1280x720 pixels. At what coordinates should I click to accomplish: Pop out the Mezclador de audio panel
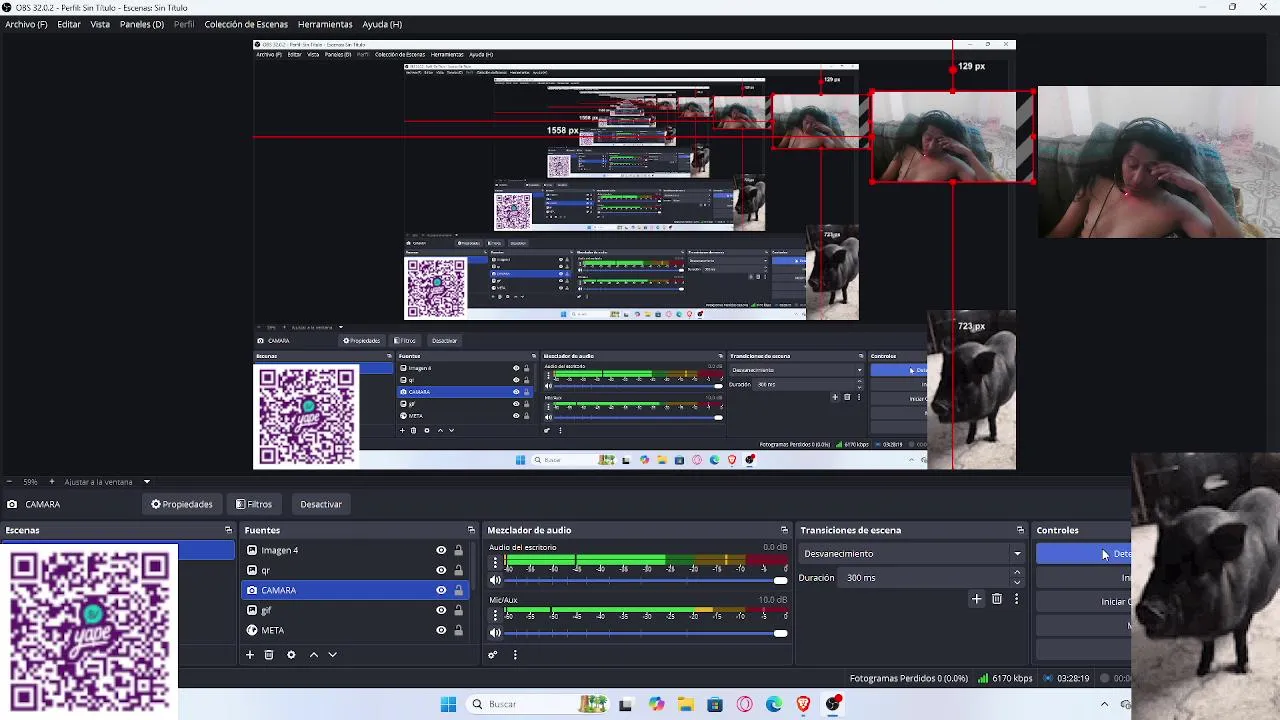(784, 530)
